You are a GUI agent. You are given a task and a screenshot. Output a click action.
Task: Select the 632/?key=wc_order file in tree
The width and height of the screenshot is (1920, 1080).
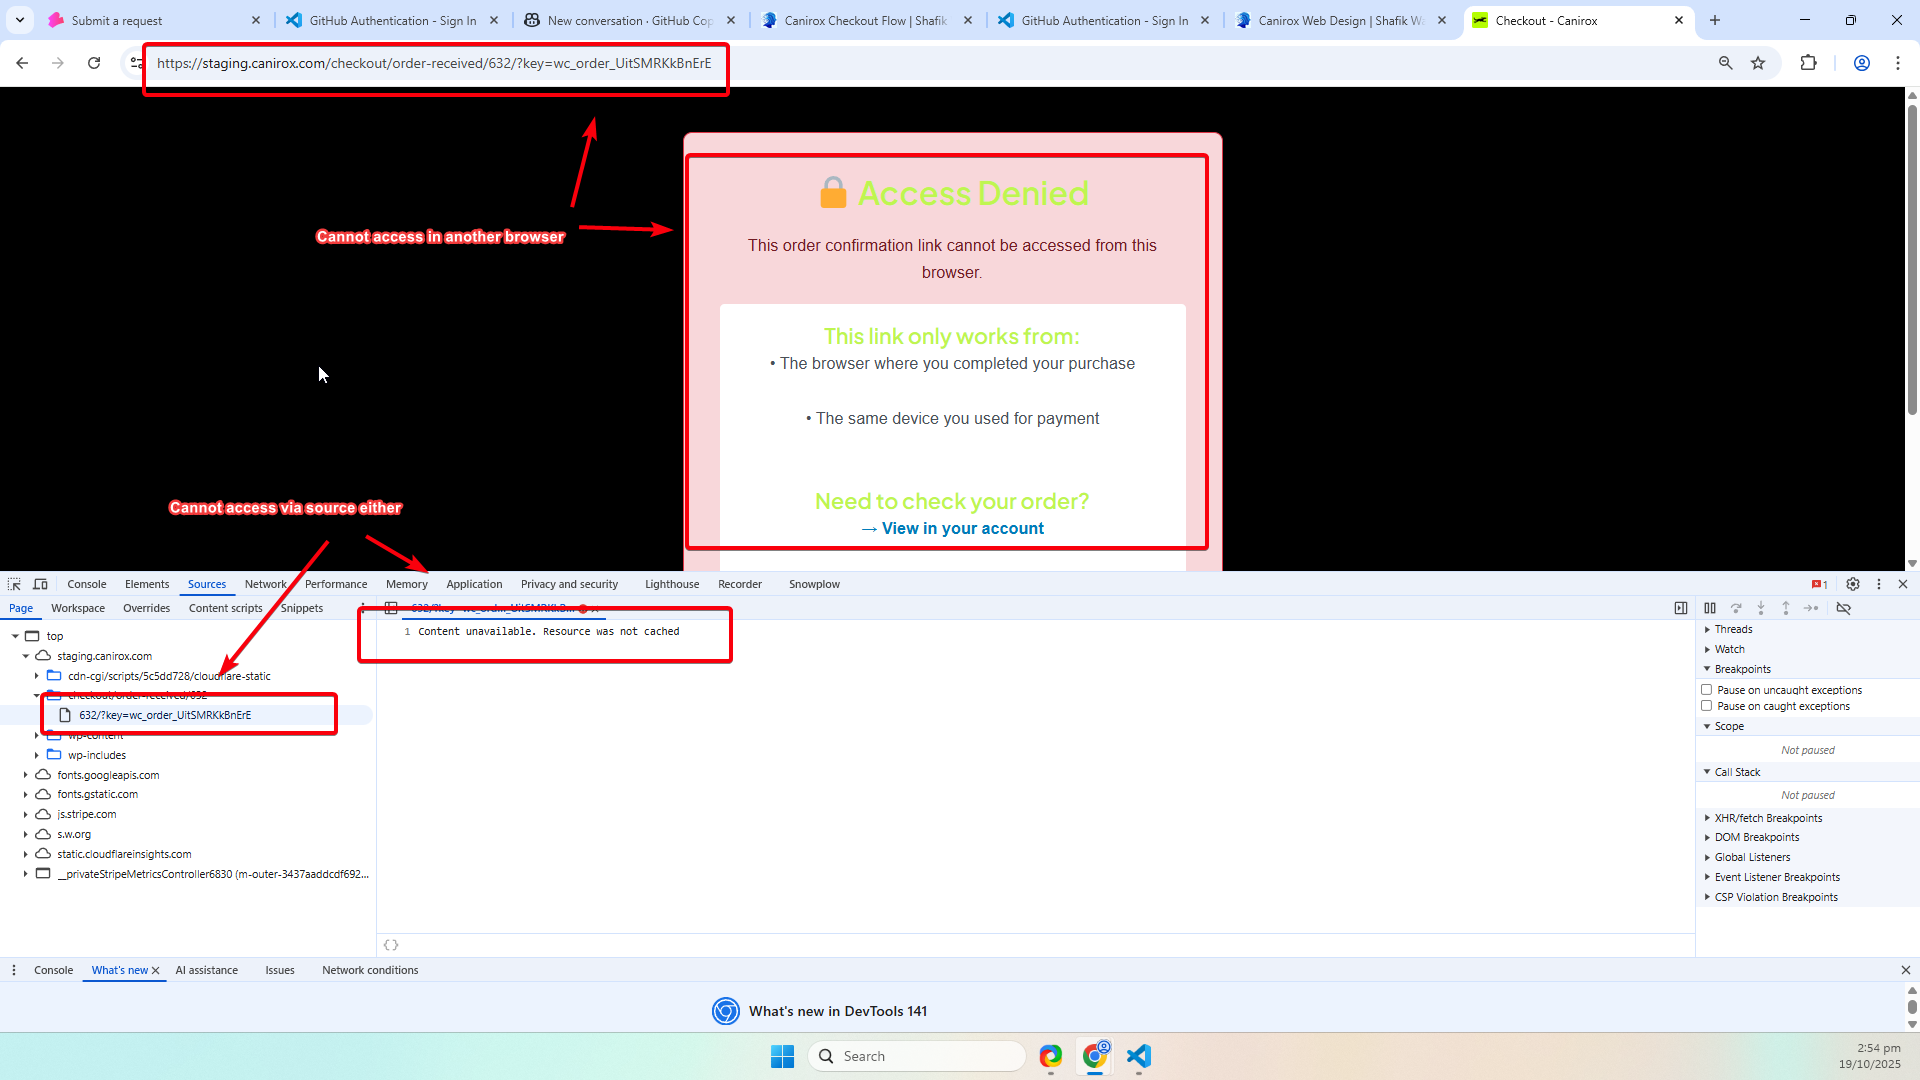(165, 715)
